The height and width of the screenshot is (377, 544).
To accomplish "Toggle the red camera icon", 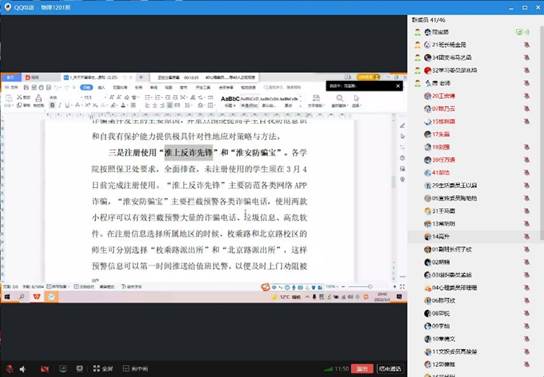I will point(44,369).
